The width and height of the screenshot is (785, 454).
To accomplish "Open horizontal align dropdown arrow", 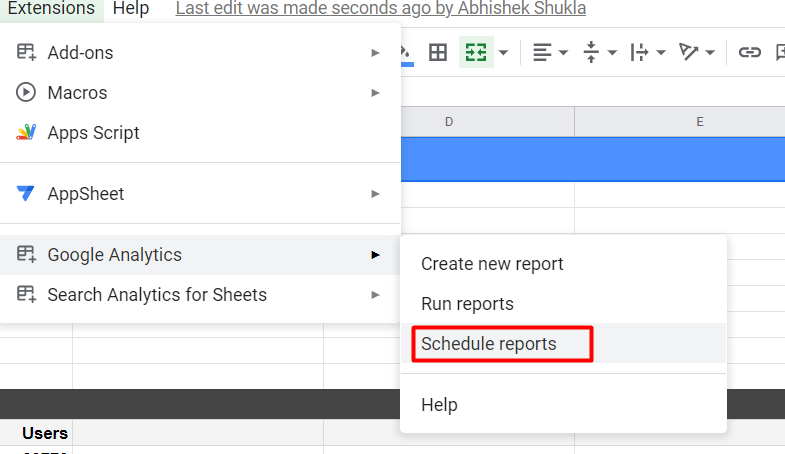I will click(x=563, y=52).
